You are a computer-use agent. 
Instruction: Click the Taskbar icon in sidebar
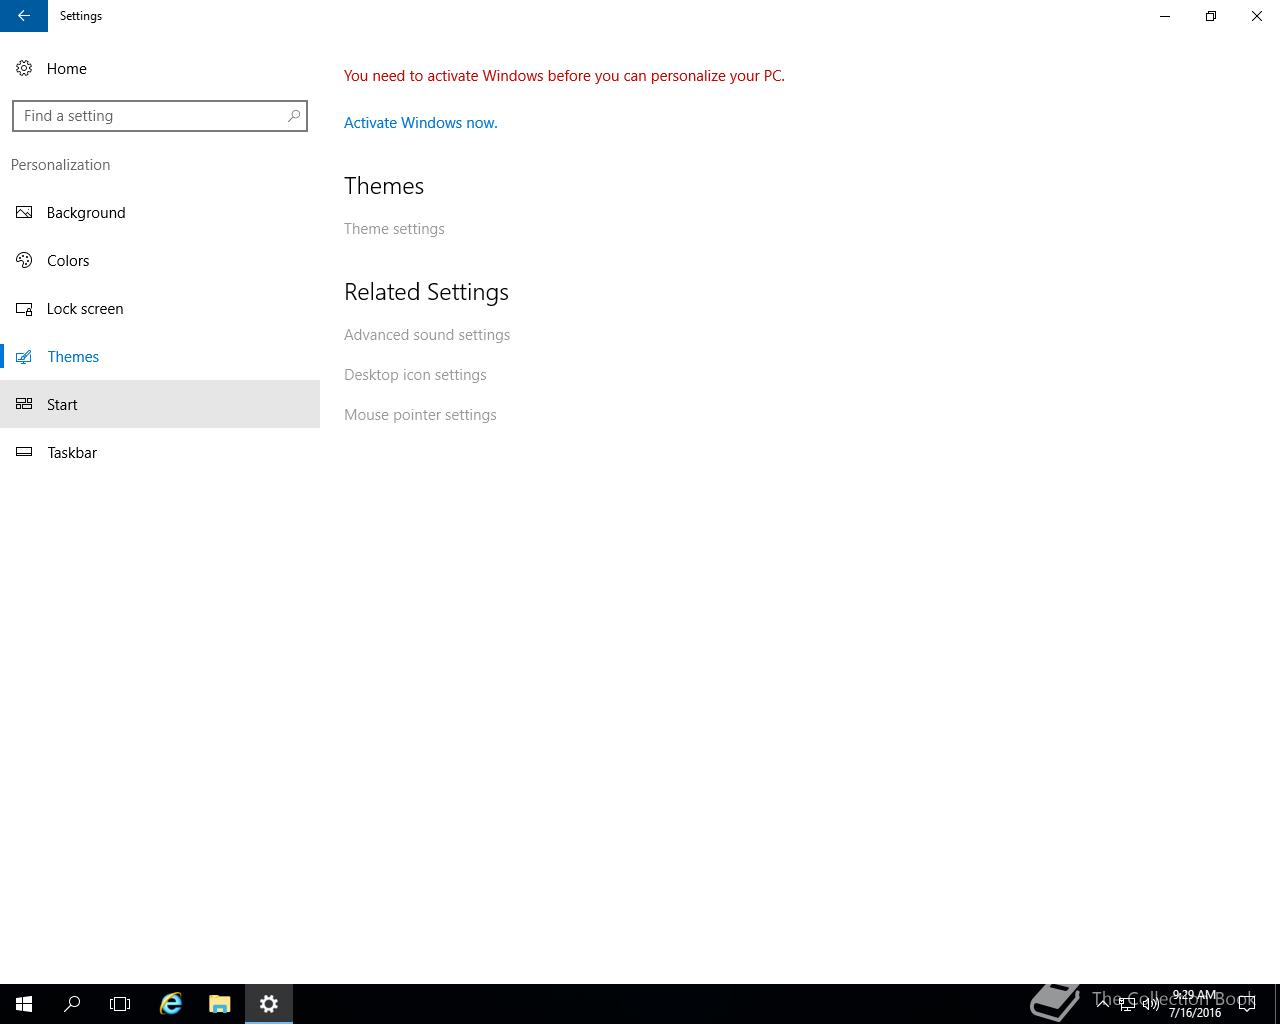24,452
